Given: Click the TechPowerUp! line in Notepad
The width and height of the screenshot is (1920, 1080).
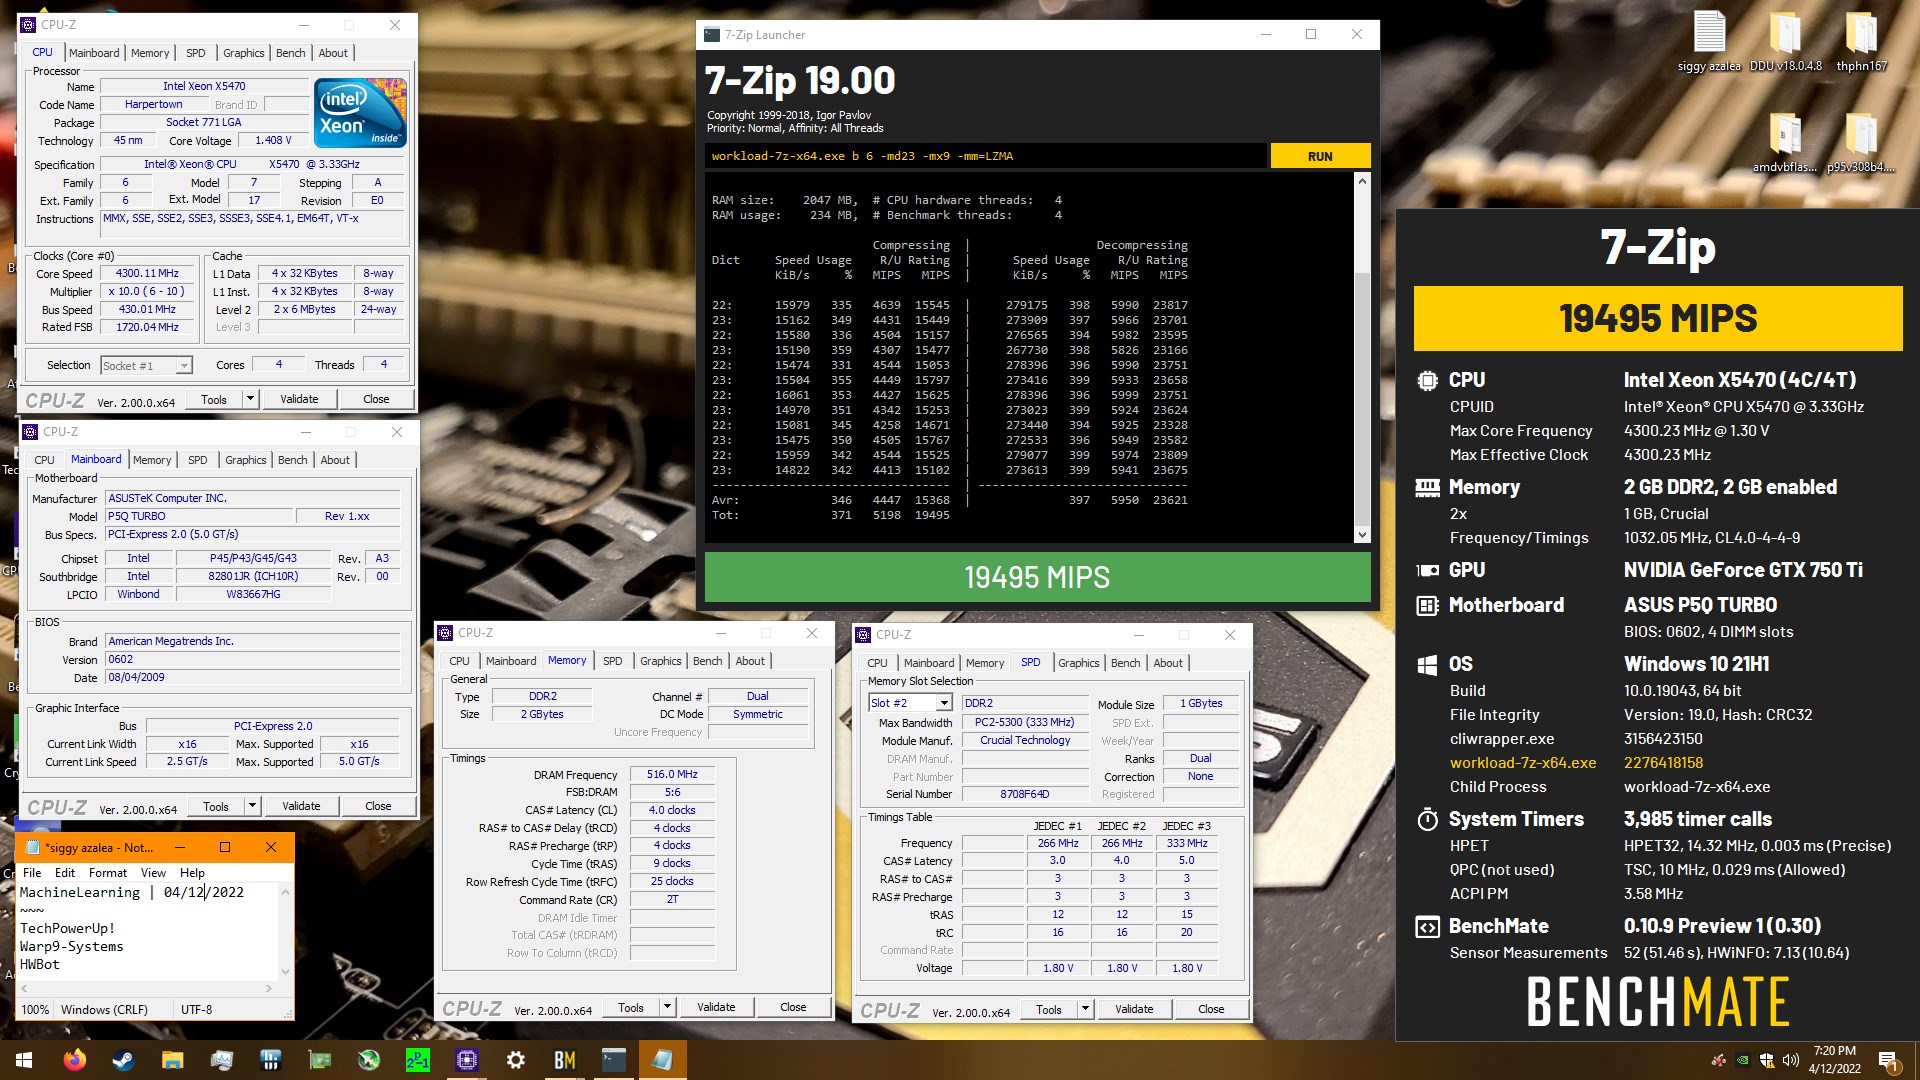Looking at the screenshot, I should (68, 928).
